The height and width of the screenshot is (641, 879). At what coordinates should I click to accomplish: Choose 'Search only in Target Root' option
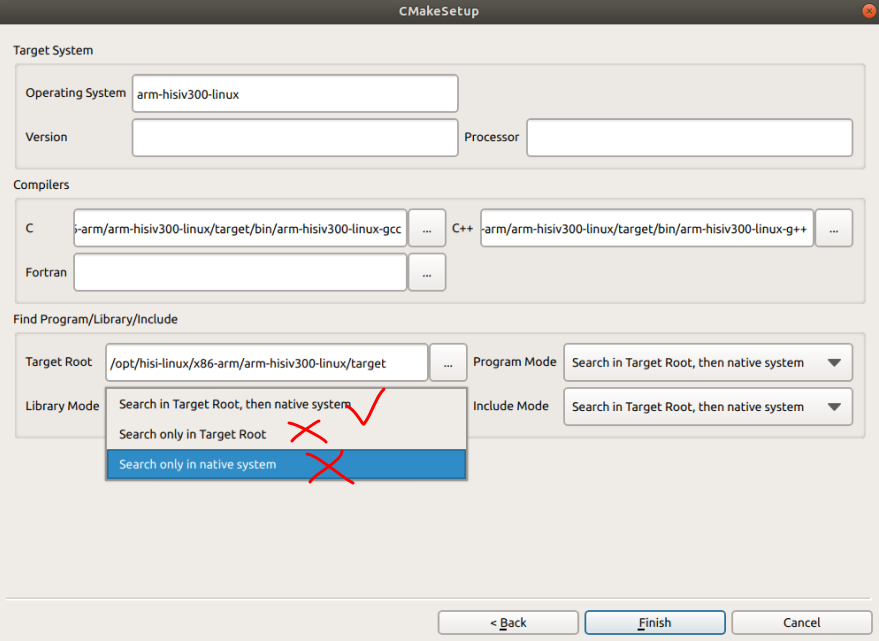286,434
